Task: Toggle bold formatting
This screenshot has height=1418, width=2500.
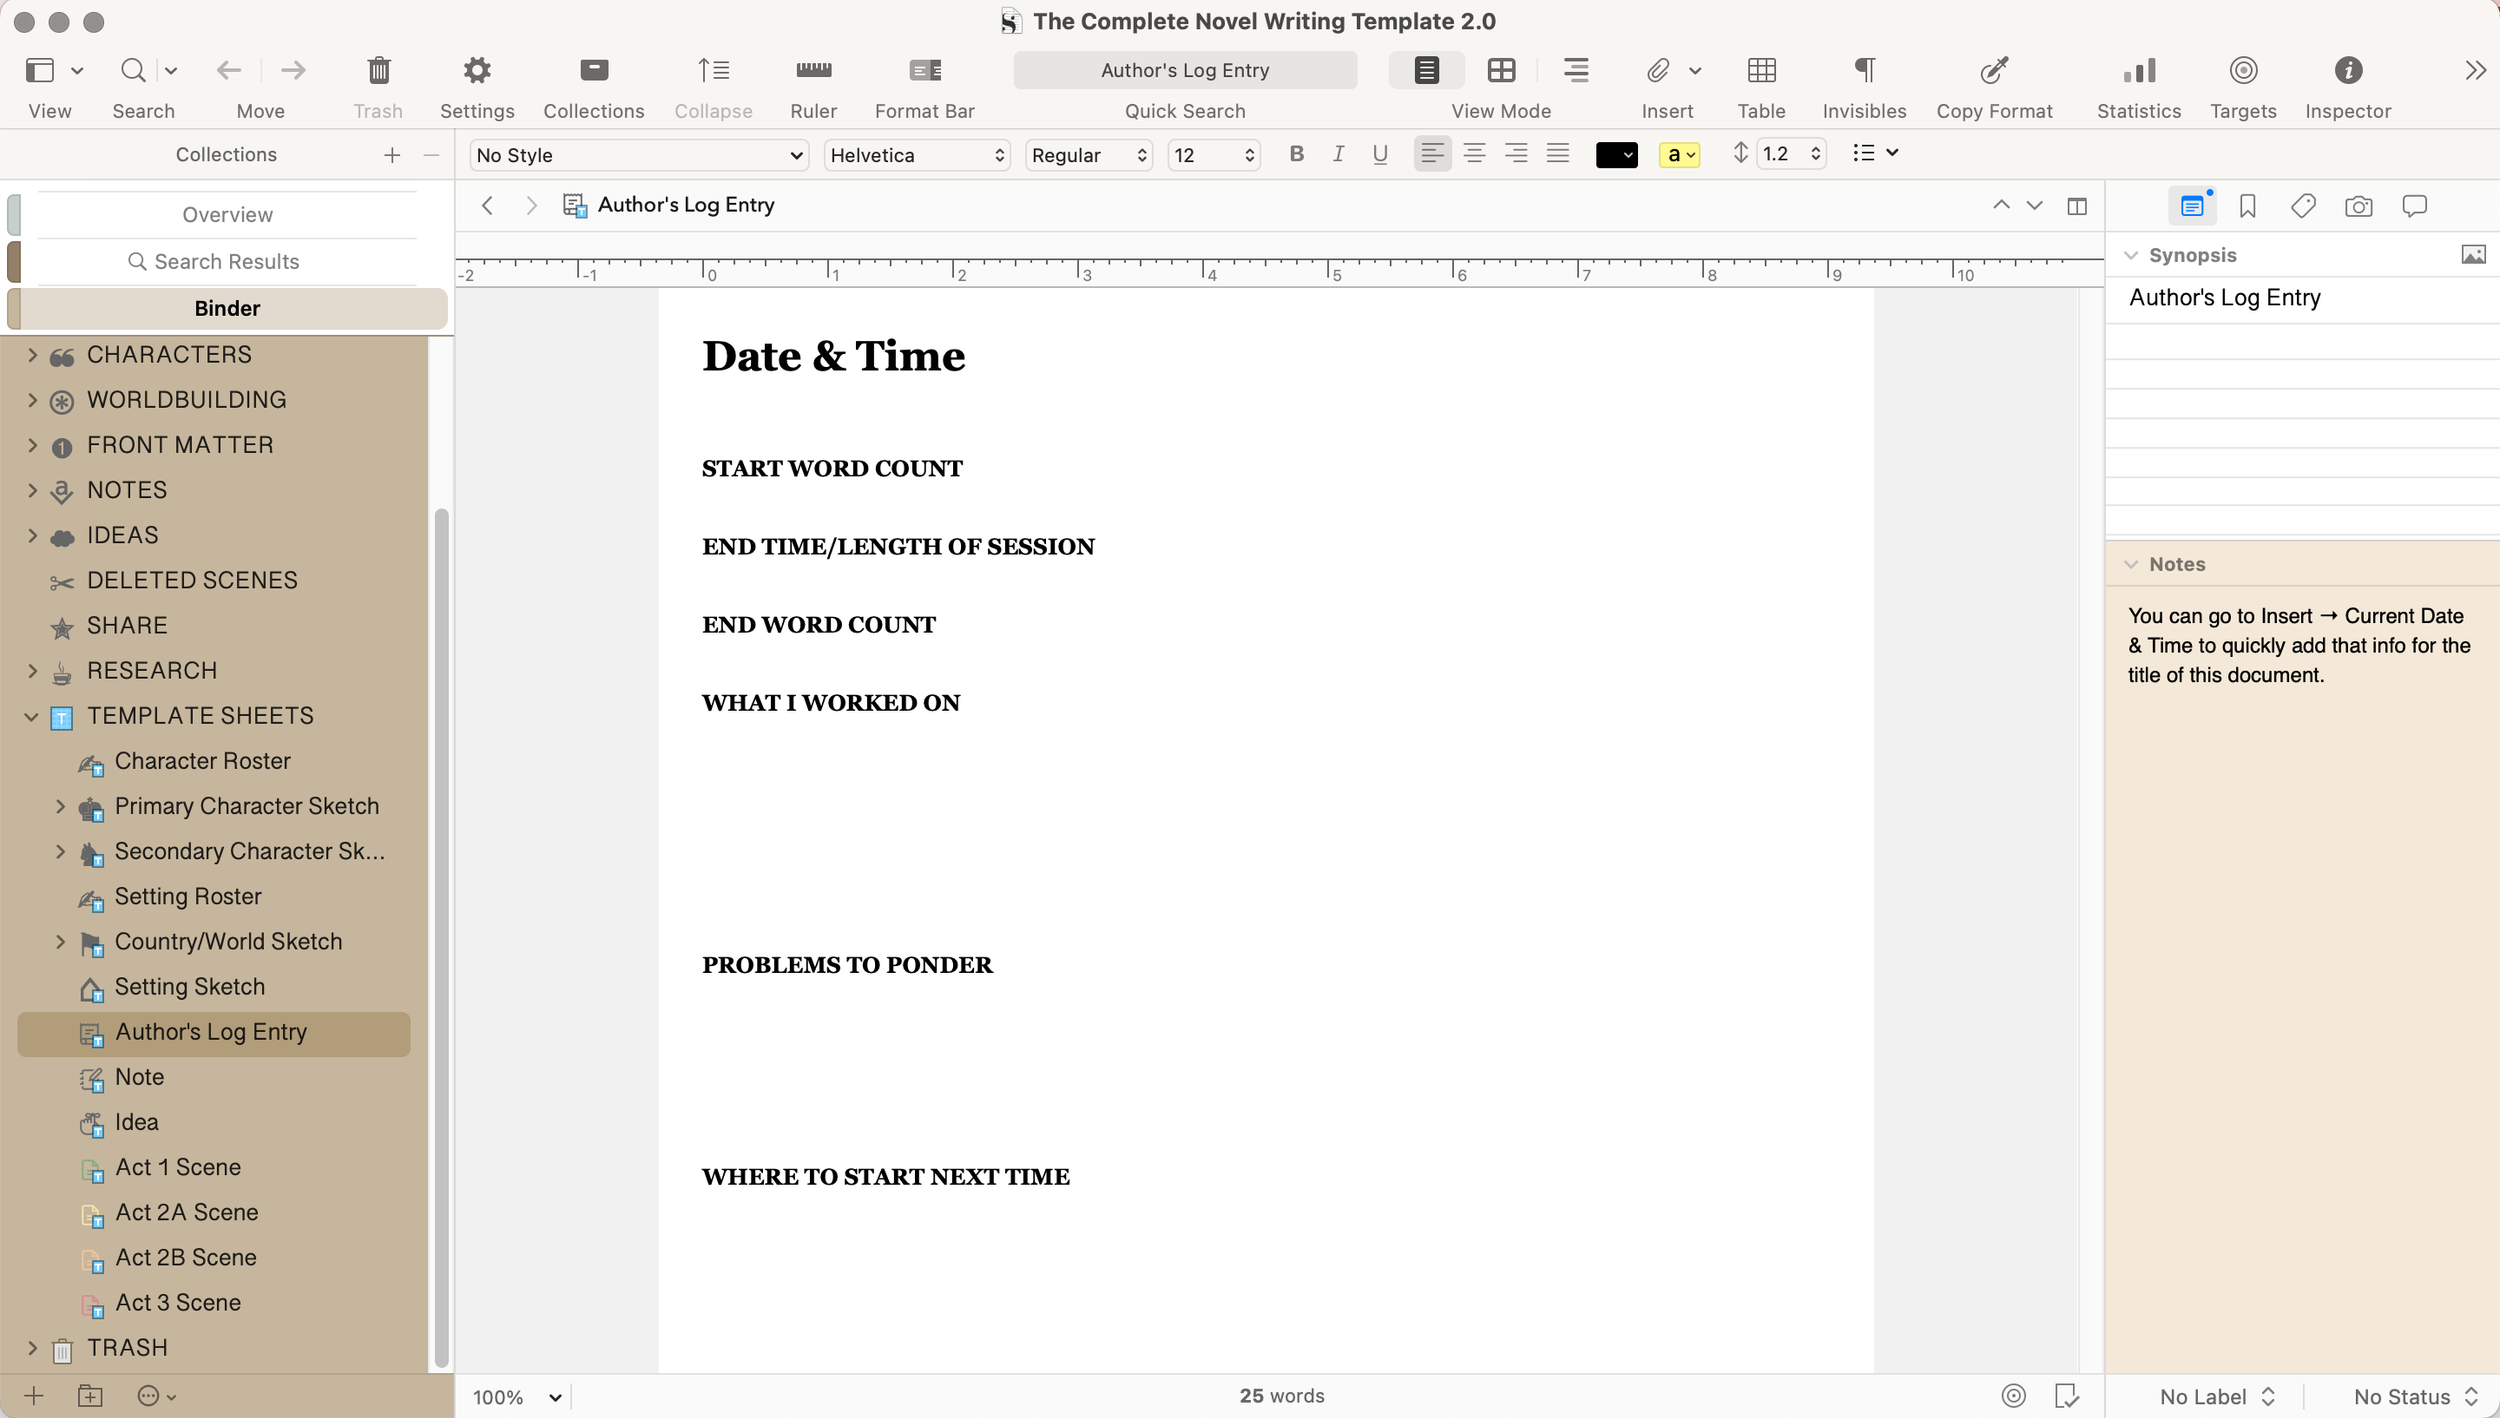Action: pos(1296,153)
